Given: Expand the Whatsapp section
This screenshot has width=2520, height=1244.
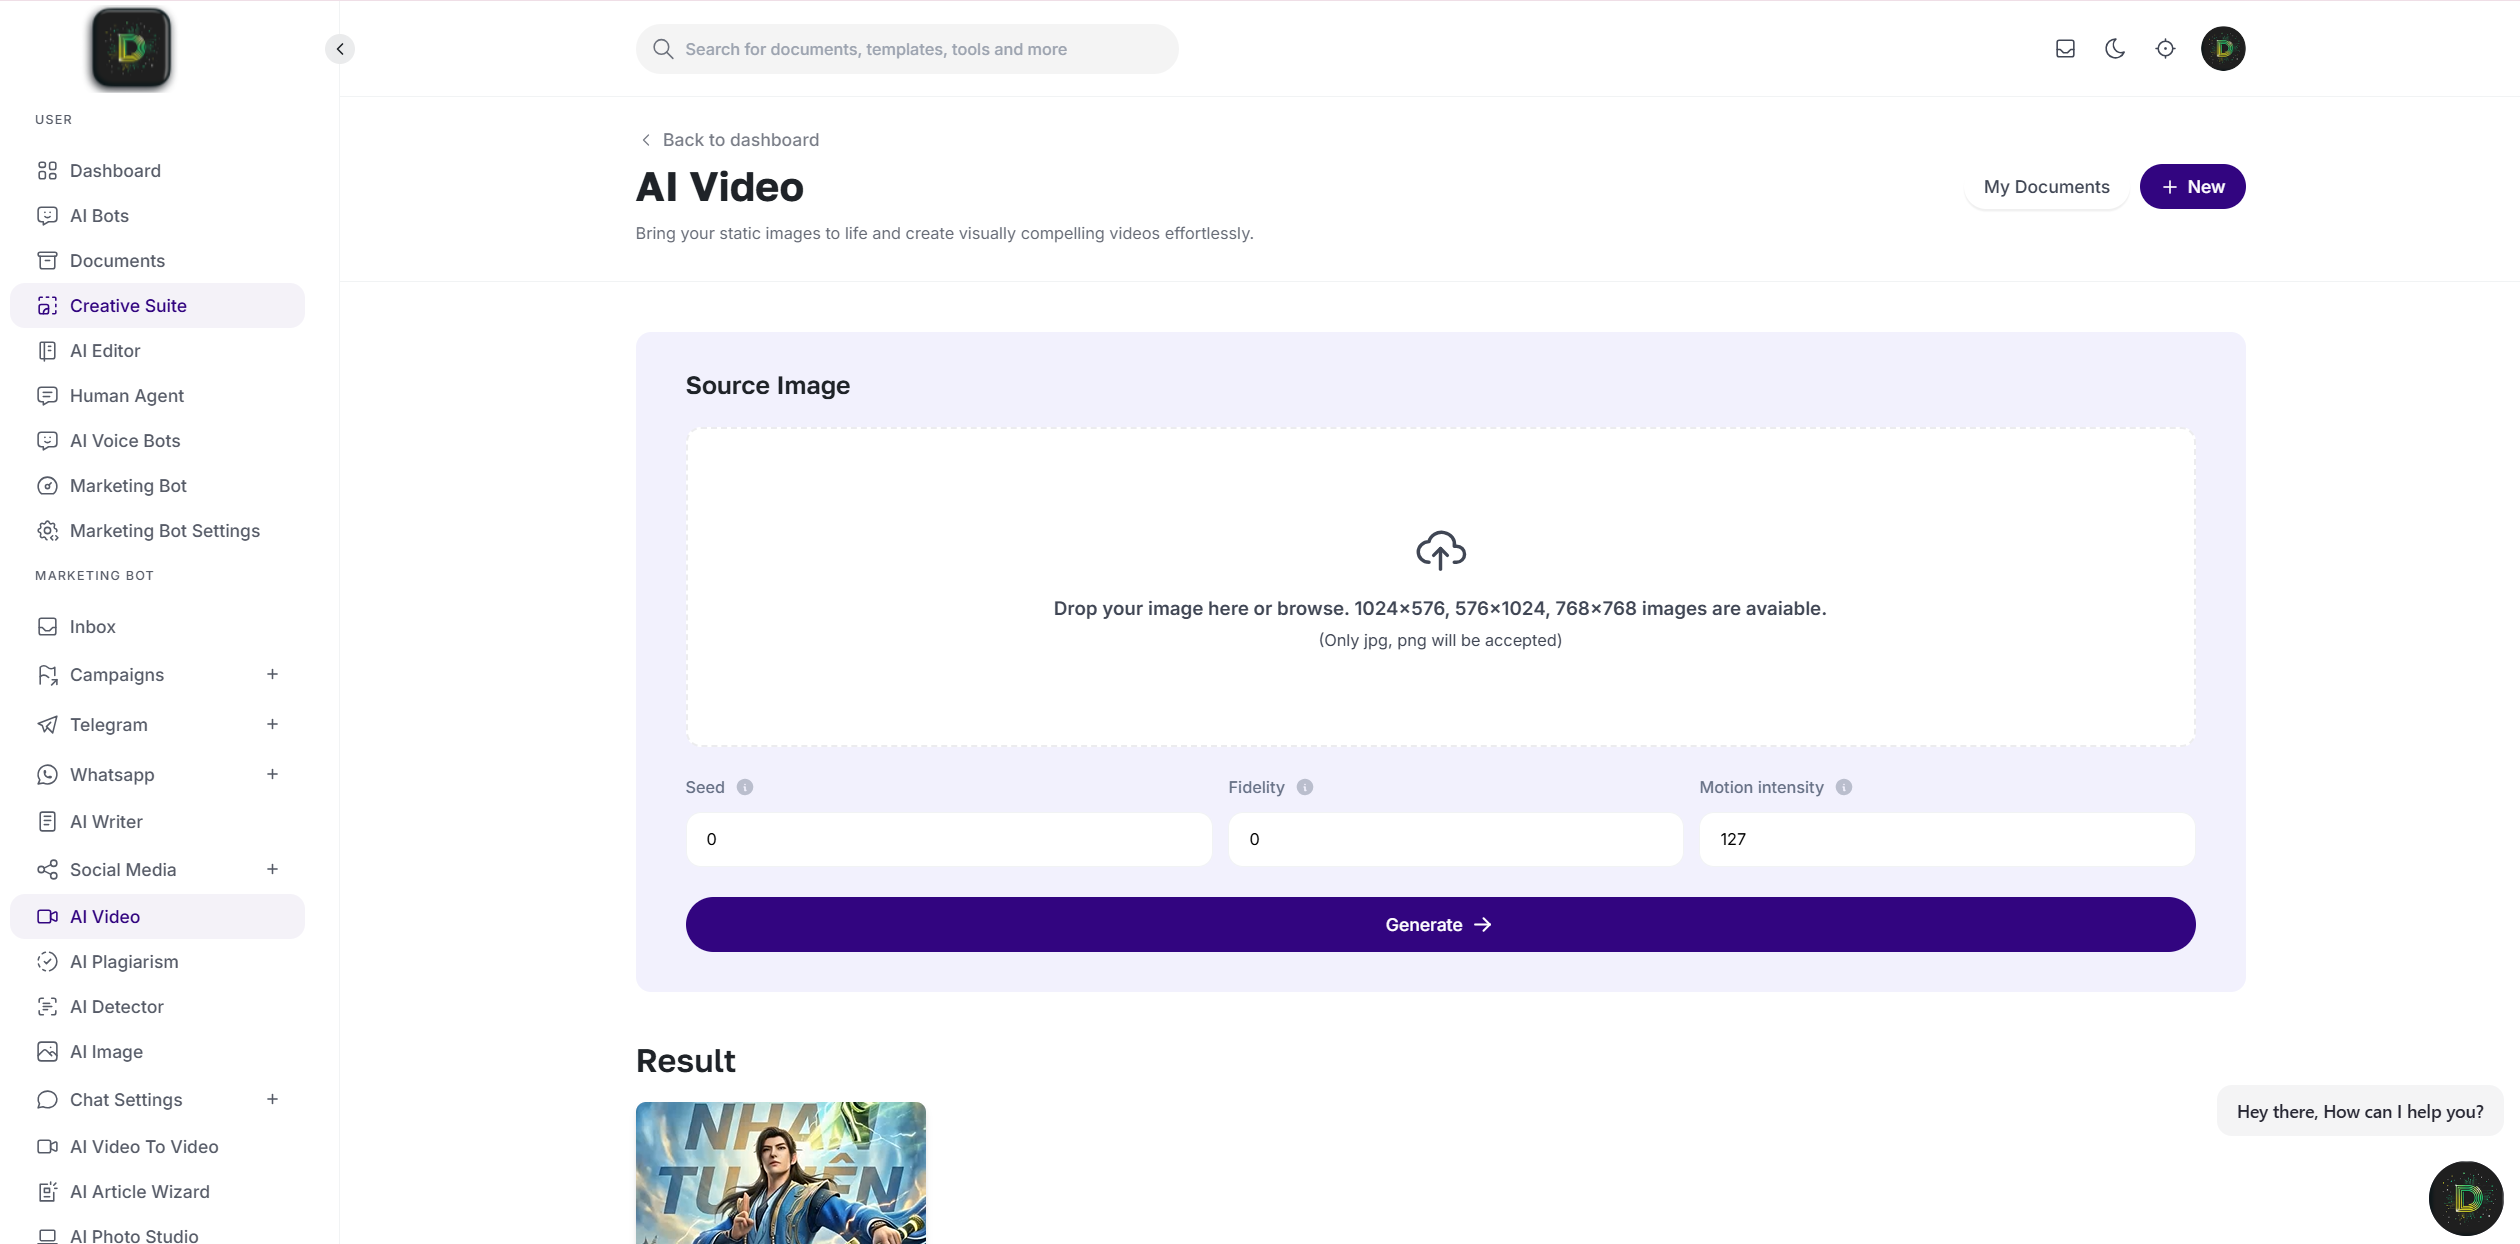Looking at the screenshot, I should coord(272,774).
